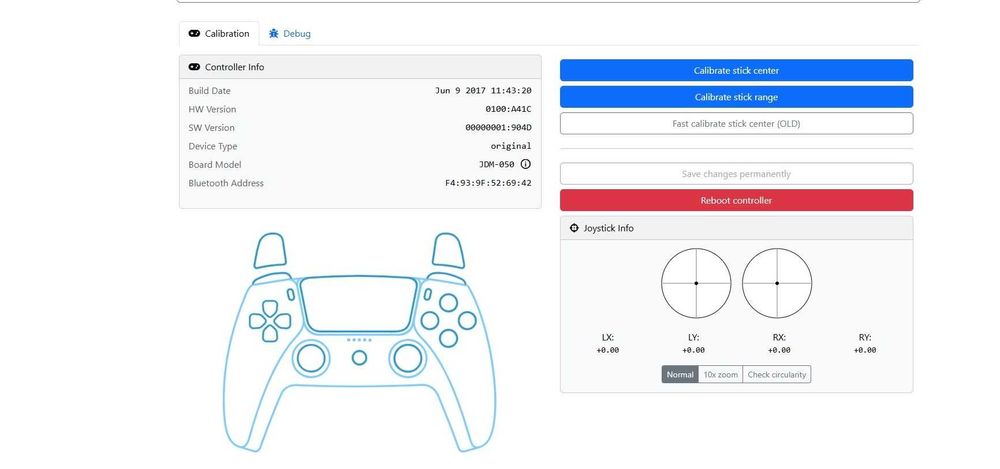
Task: Click the Device Type value original
Action: [511, 146]
